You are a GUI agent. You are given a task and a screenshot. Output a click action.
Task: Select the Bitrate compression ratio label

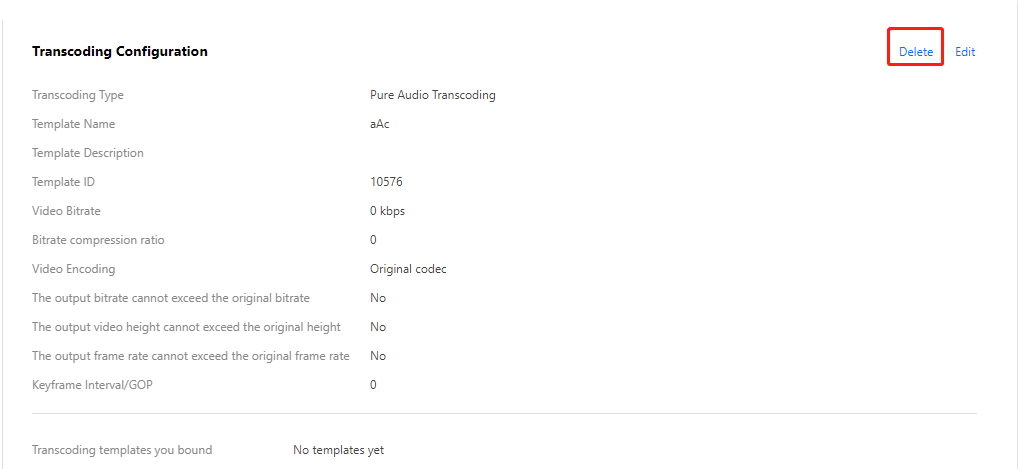[98, 240]
